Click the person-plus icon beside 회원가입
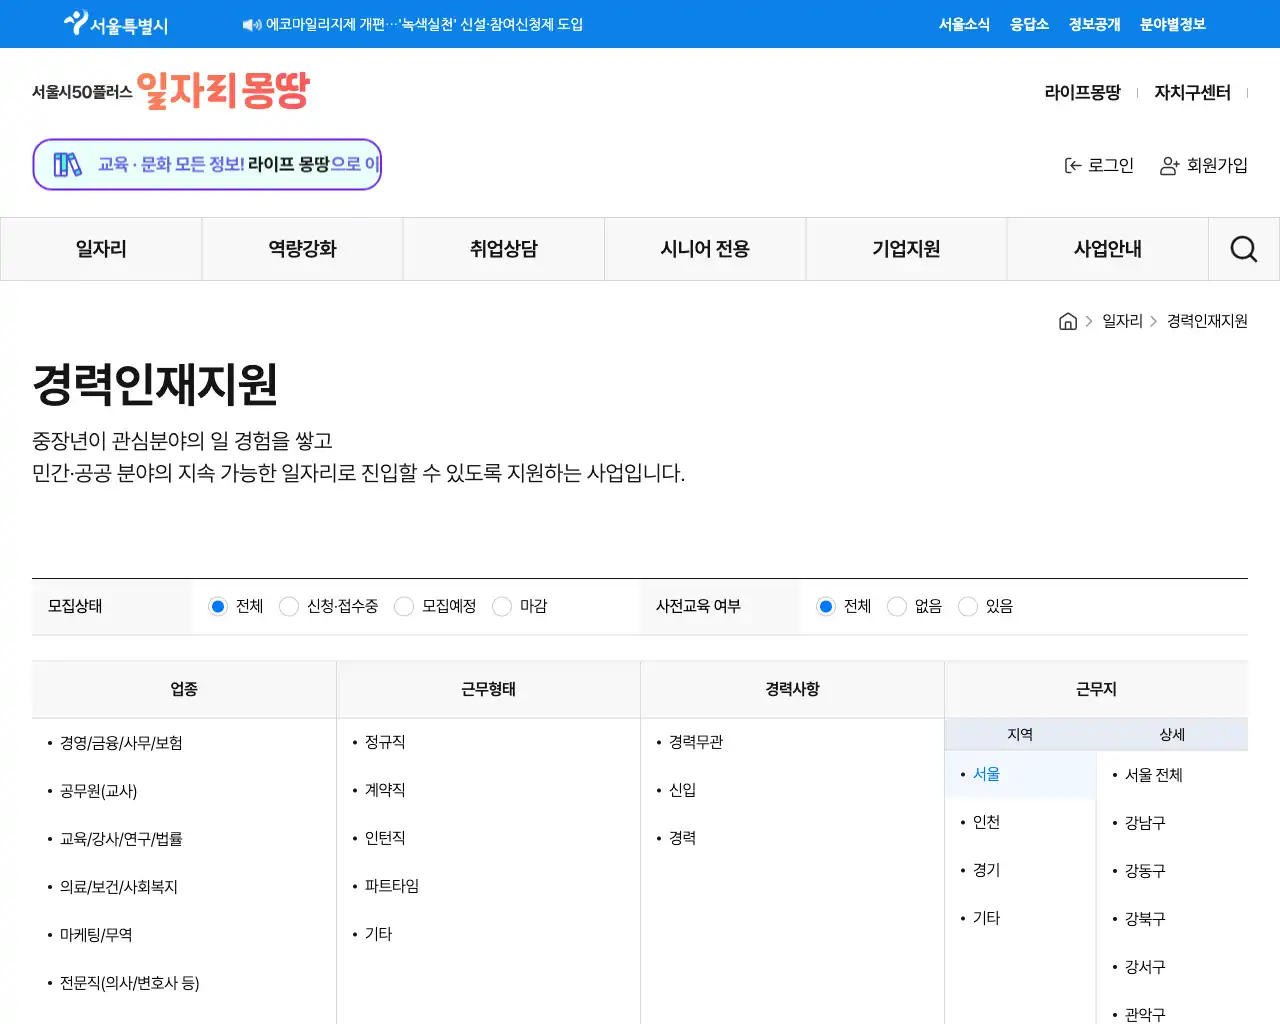 1167,166
